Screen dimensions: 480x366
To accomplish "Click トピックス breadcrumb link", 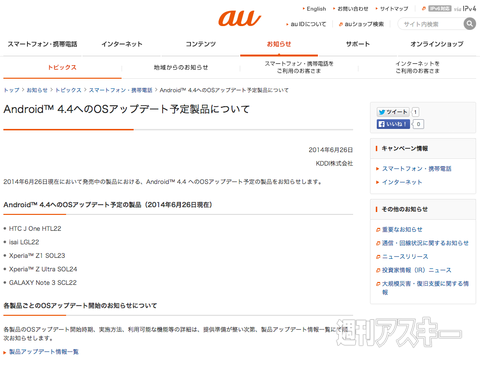I will [68, 90].
